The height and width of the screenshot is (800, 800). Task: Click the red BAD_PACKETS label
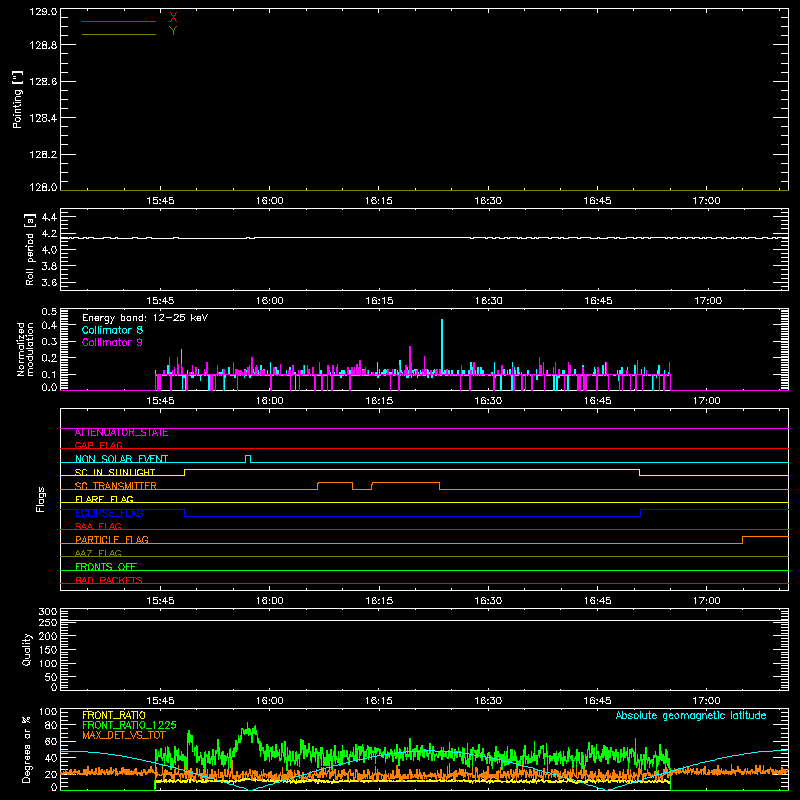point(109,580)
